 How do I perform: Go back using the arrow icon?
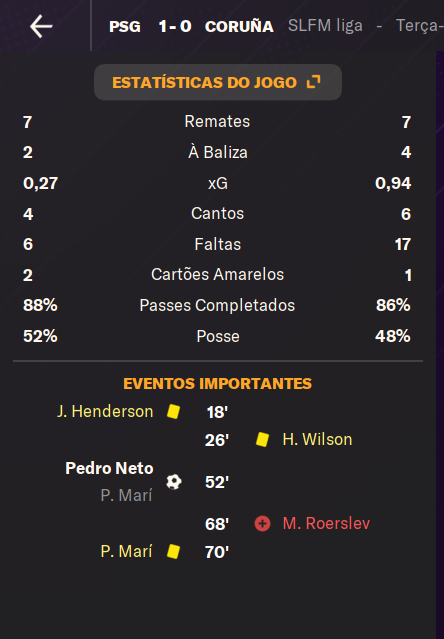[41, 26]
